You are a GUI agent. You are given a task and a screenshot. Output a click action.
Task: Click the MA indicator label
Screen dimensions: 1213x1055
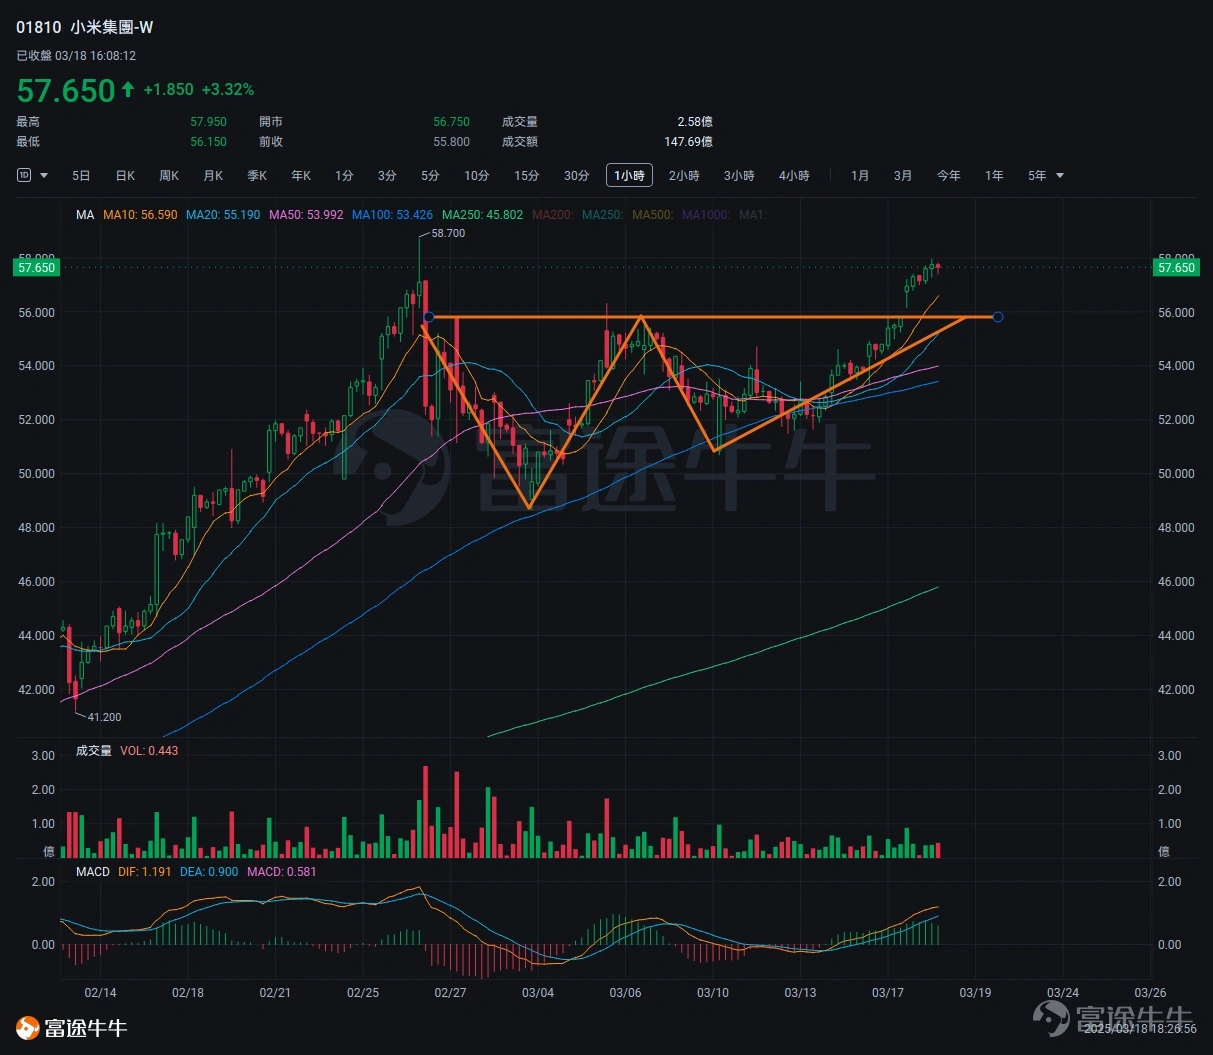pos(85,215)
